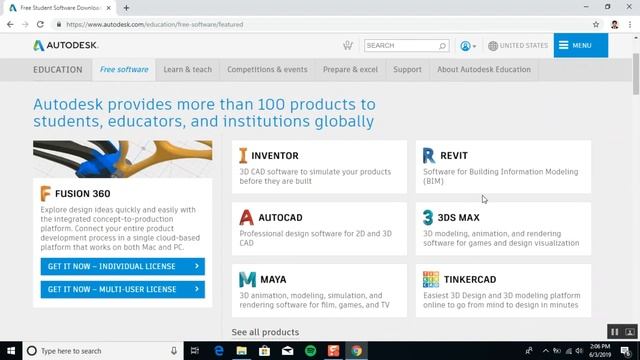
Task: Show hidden system tray icons
Action: click(546, 351)
